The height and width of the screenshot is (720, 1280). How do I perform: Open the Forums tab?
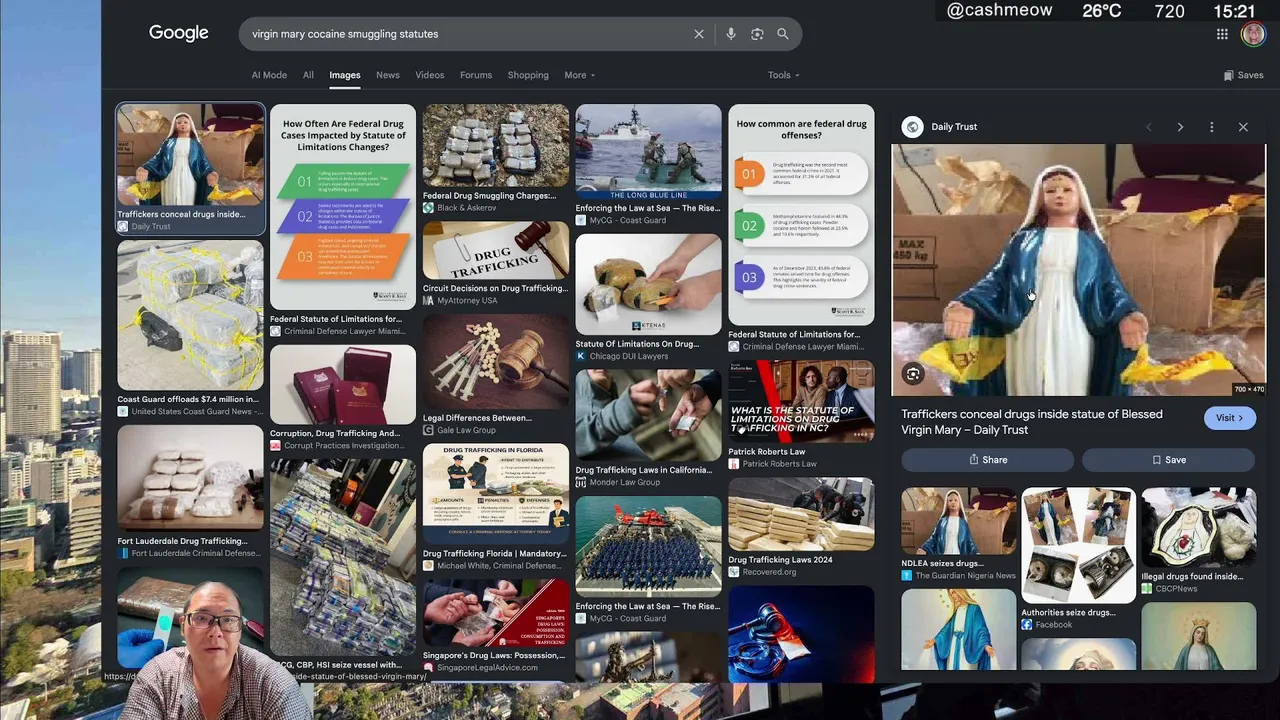click(x=476, y=75)
